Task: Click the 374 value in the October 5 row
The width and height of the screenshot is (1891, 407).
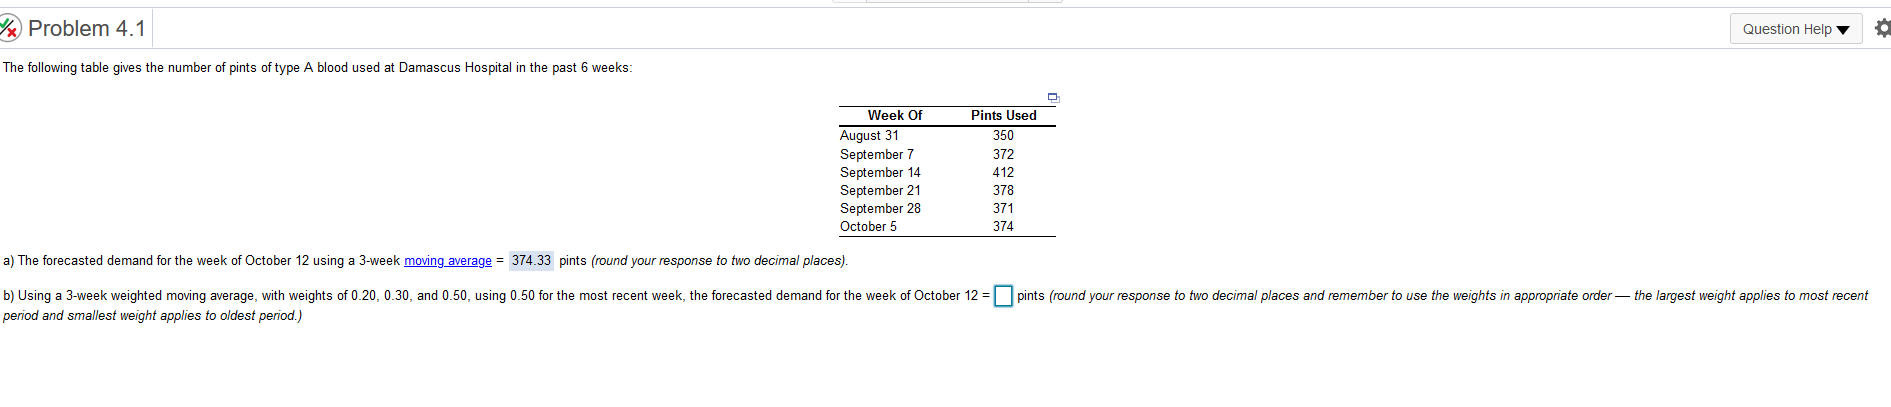Action: click(x=1003, y=227)
